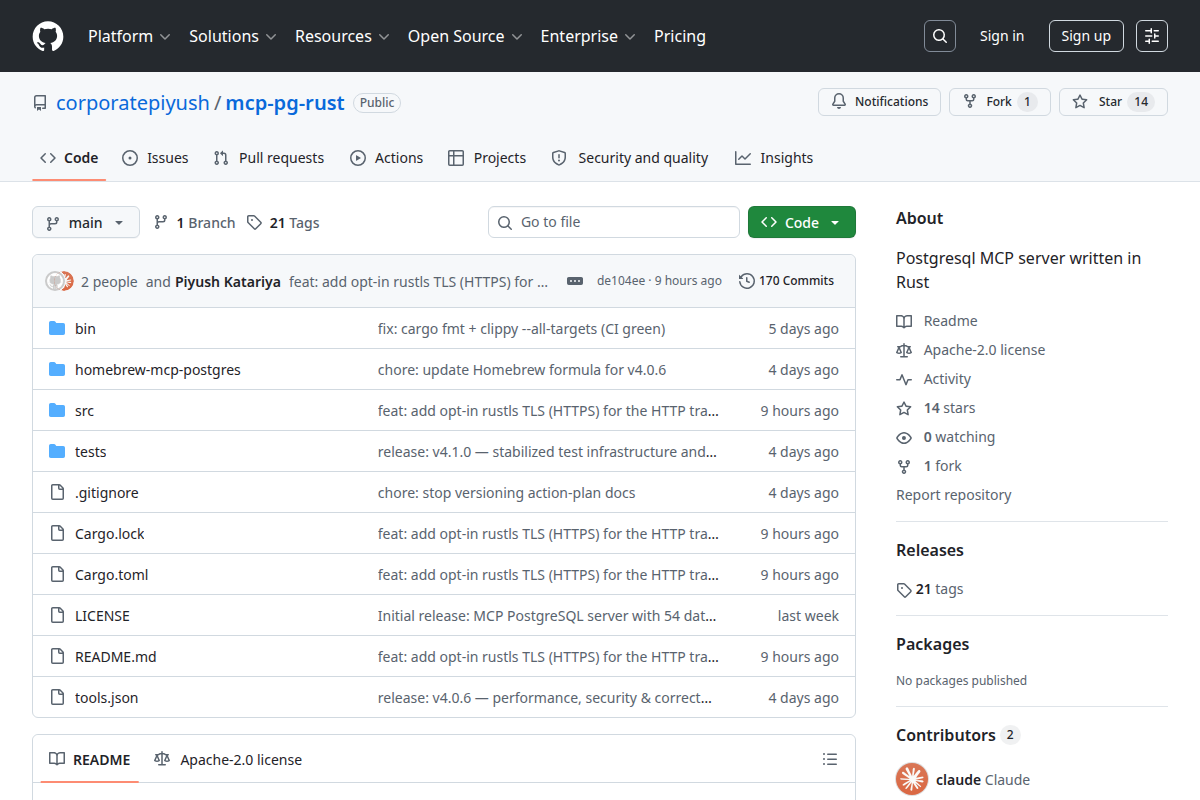Expand the Platform menu
Viewport: 1200px width, 800px height.
(x=129, y=36)
